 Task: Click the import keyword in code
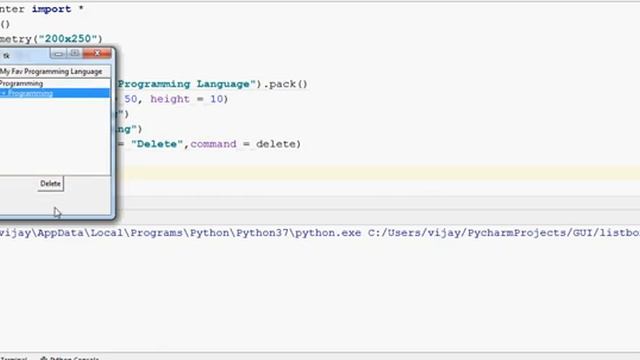point(51,9)
